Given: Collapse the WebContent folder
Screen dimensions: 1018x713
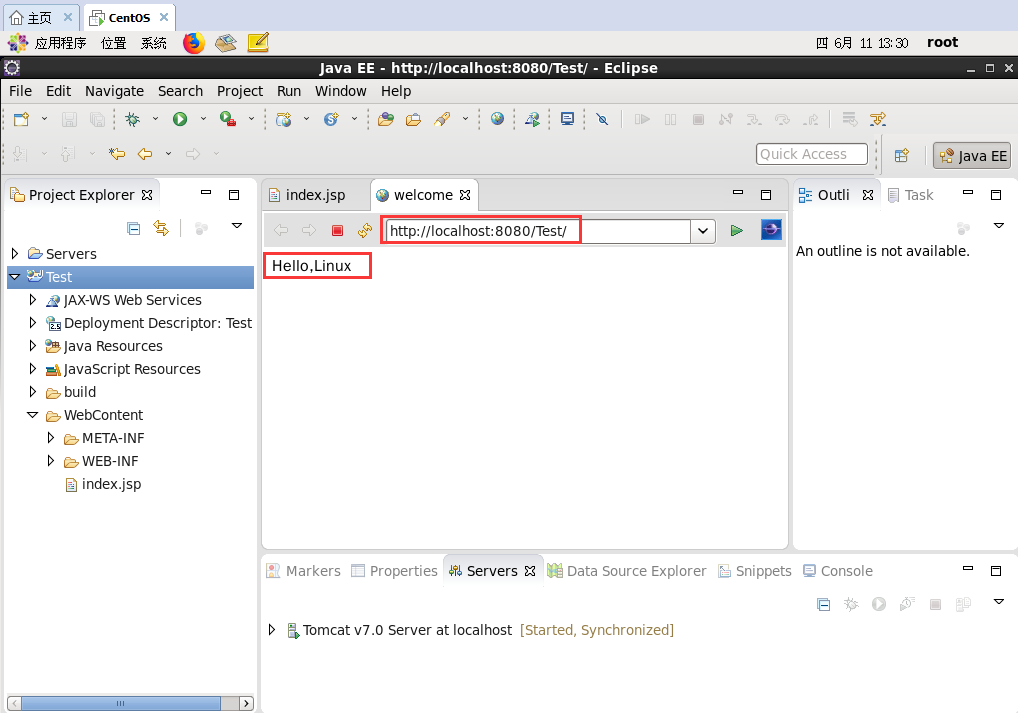Looking at the screenshot, I should click(32, 415).
